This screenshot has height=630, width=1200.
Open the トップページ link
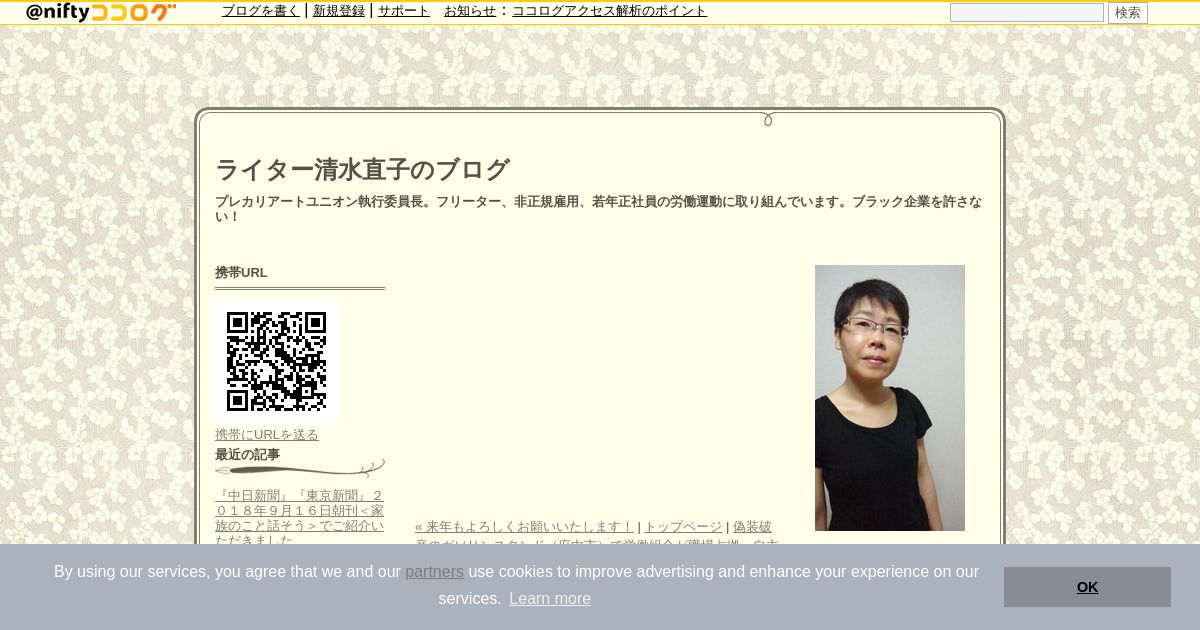pos(683,527)
